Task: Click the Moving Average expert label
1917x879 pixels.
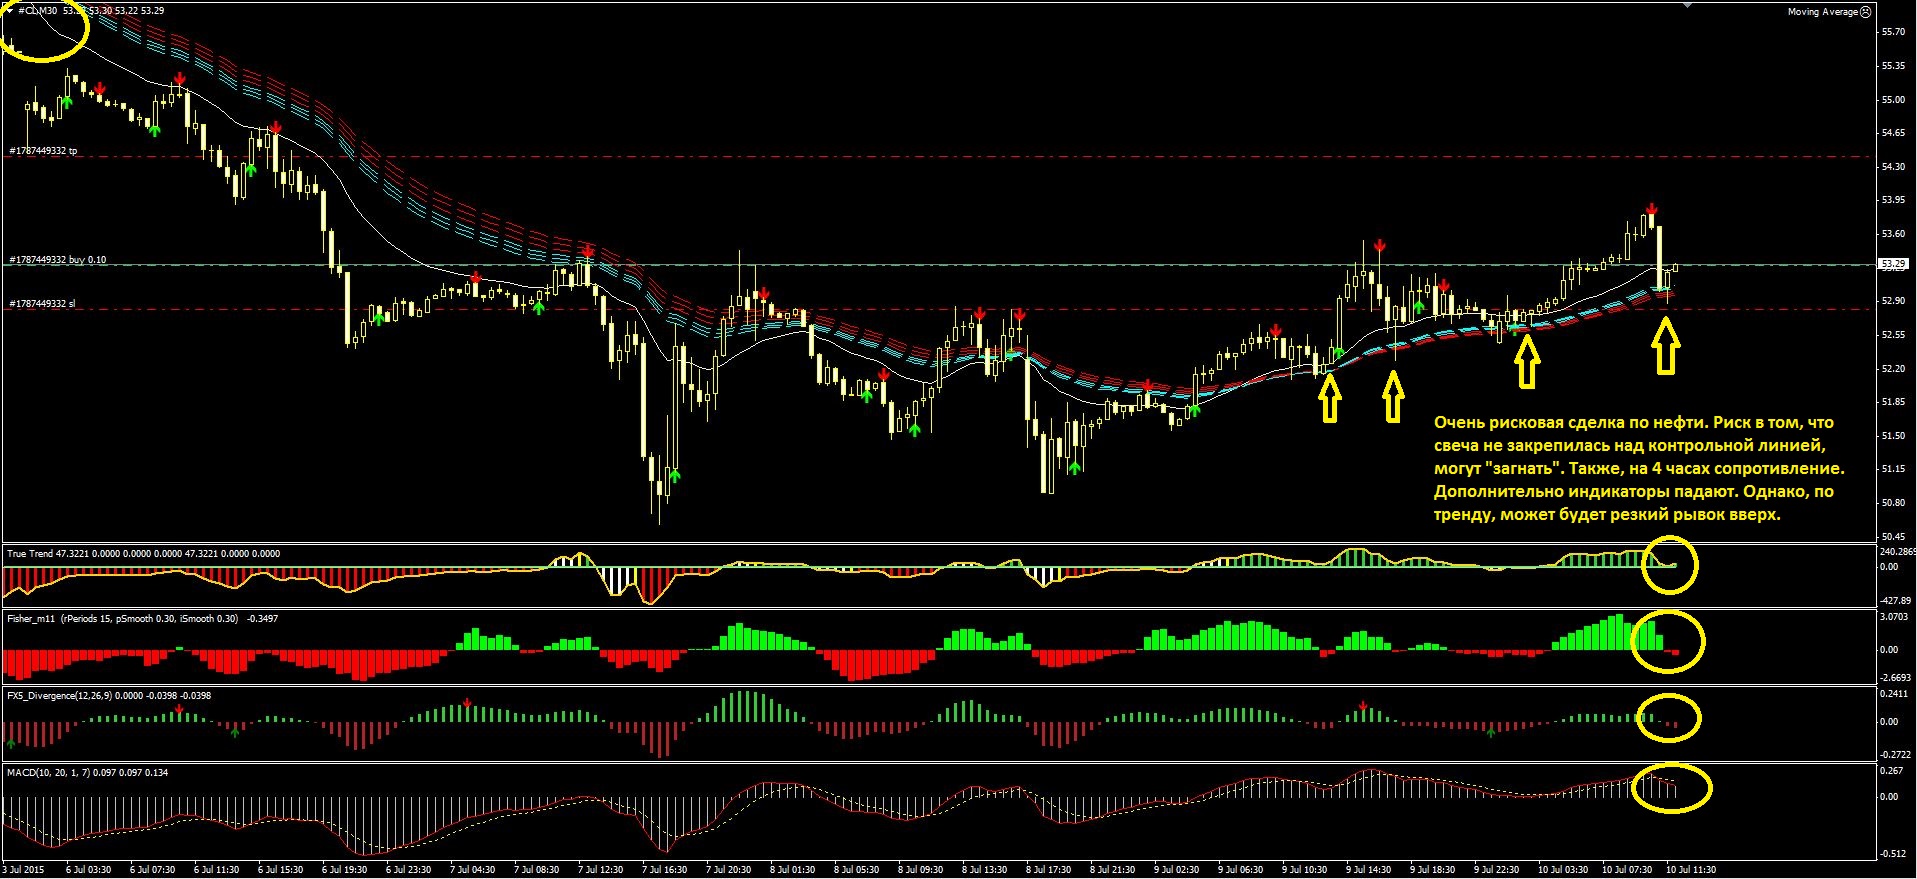Action: point(1822,12)
